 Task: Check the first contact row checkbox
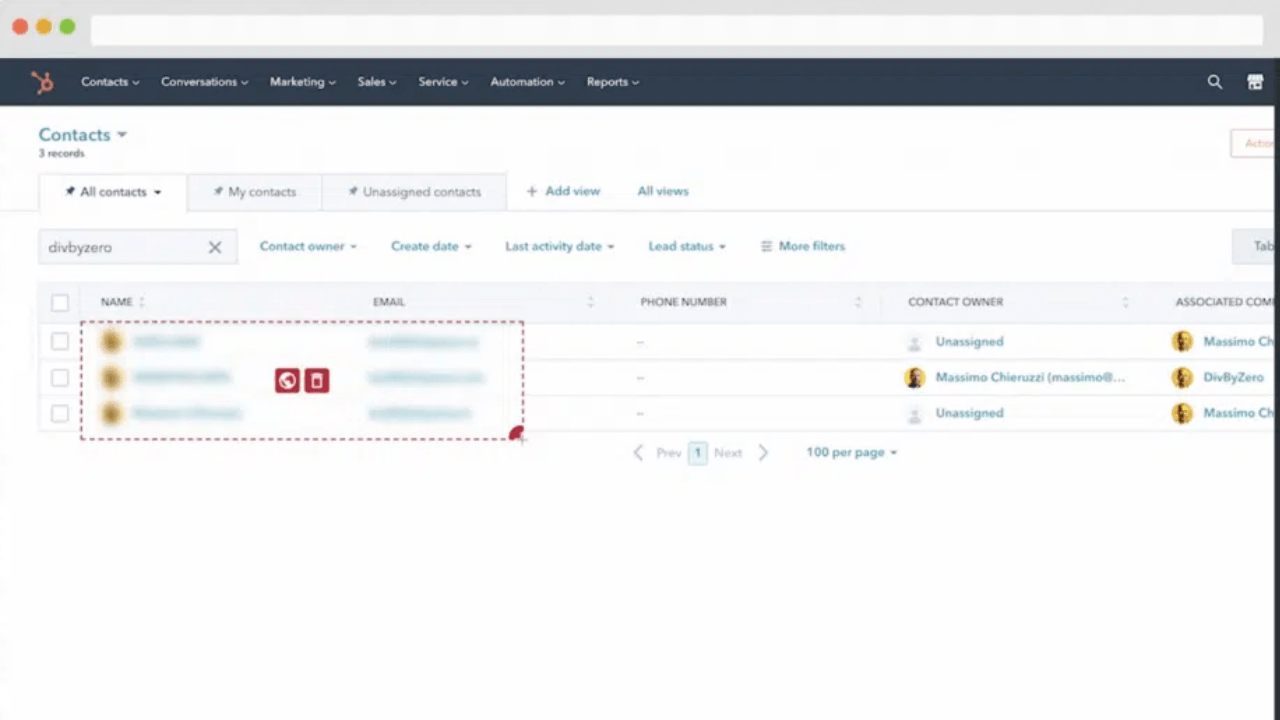60,342
